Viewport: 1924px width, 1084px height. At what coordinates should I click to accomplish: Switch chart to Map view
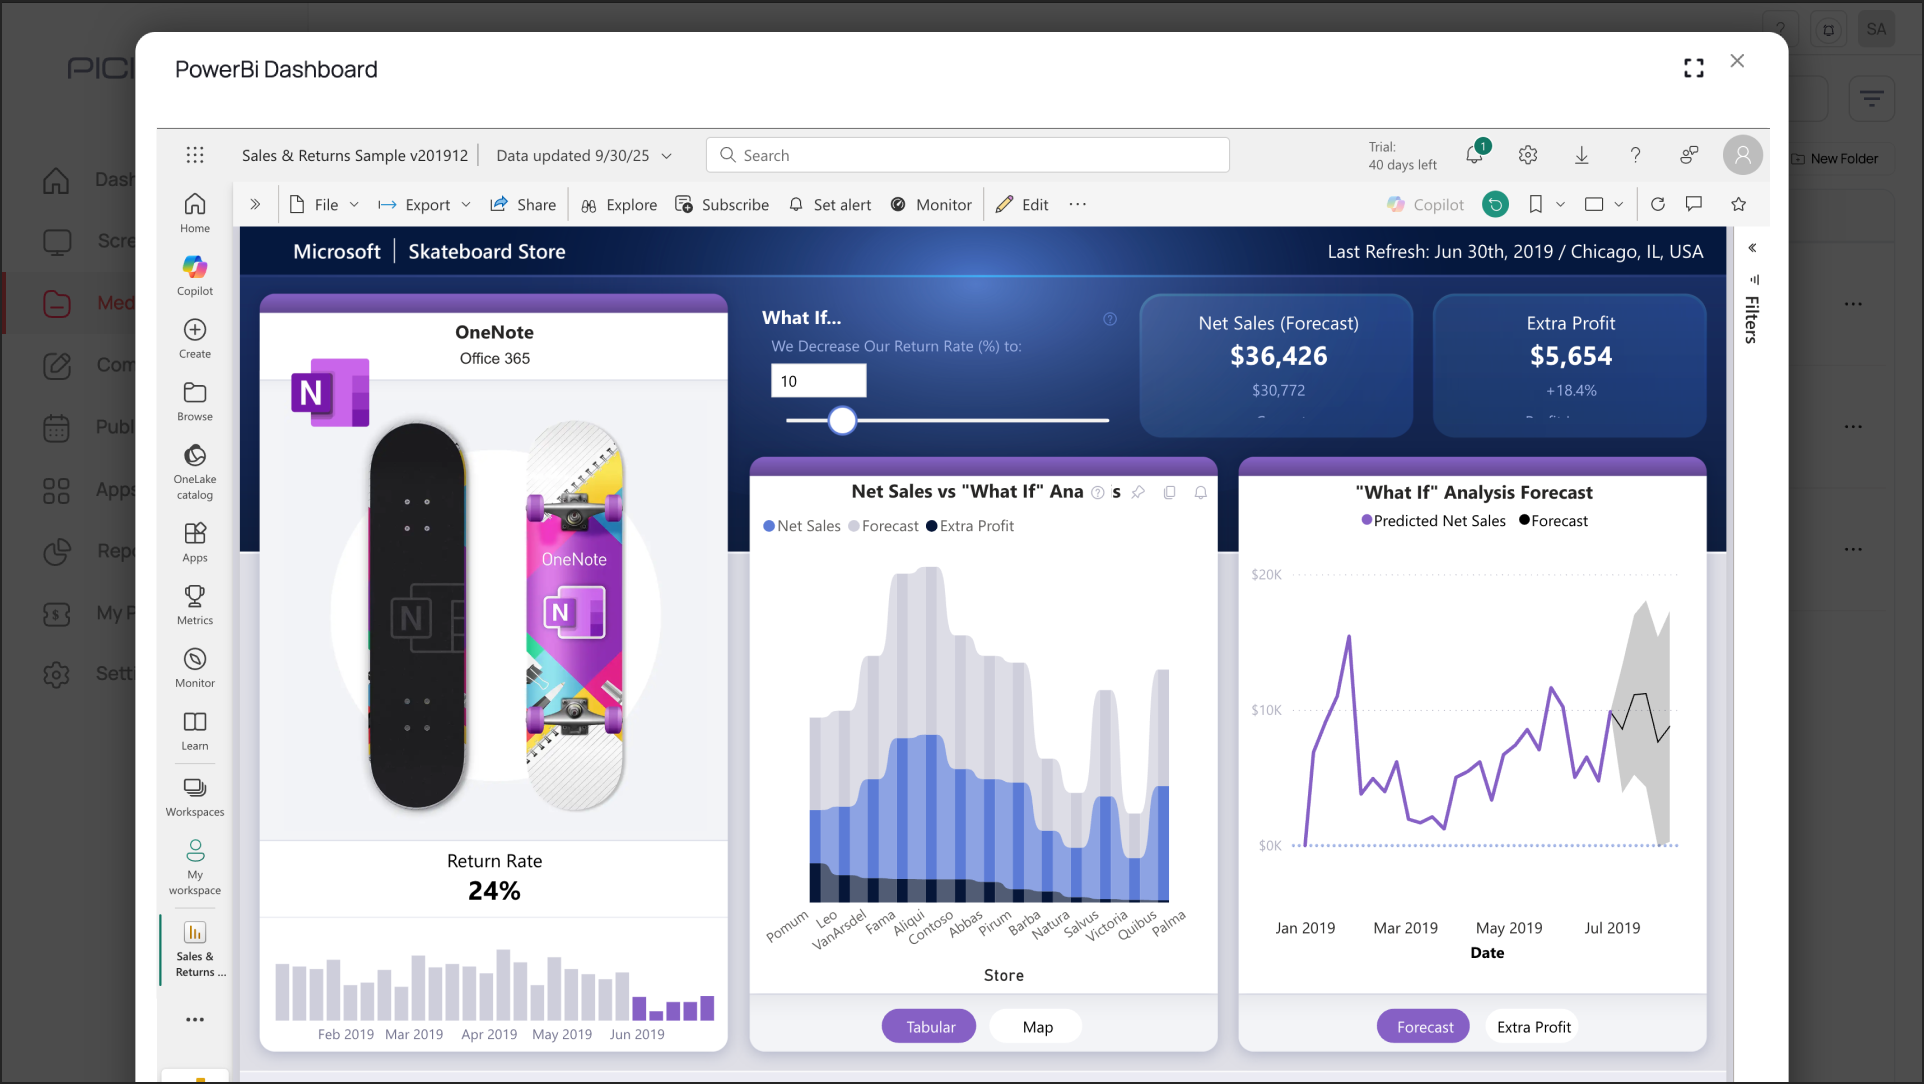[x=1037, y=1027]
